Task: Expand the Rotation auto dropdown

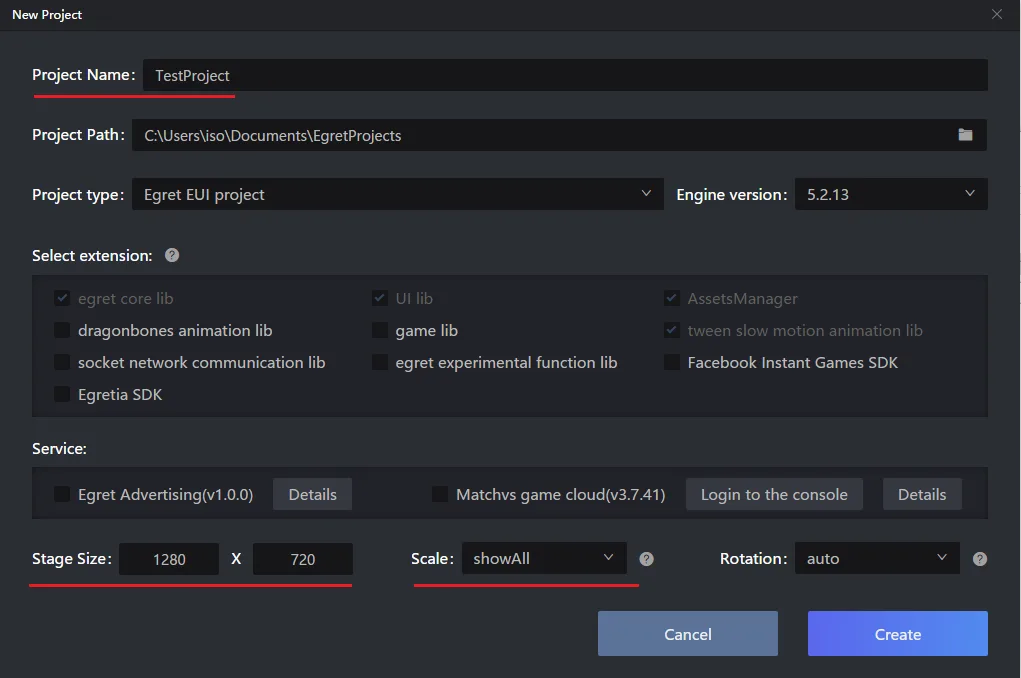Action: click(x=877, y=558)
